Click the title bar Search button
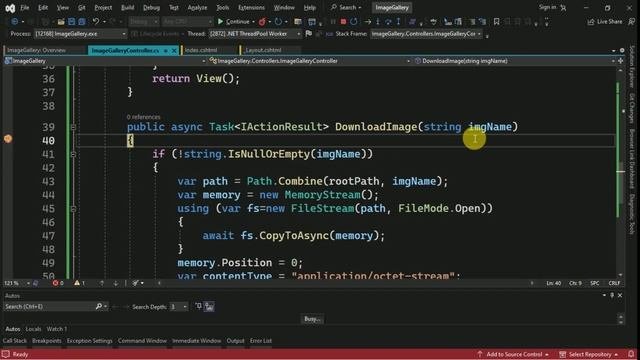 [347, 8]
